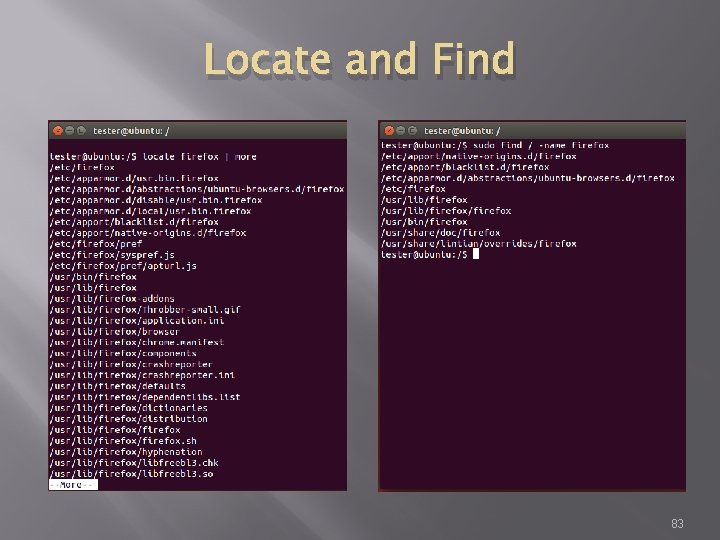Click '/usr/bin/firefox' in right terminal
Screen dimensions: 720x540
point(424,222)
